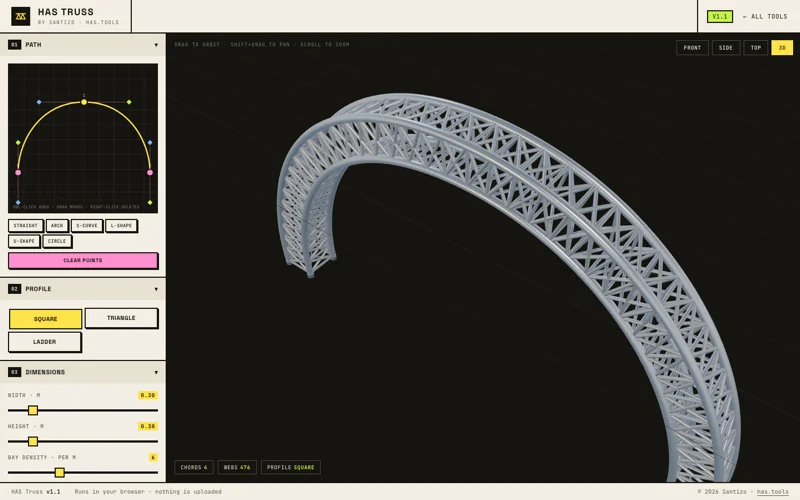The width and height of the screenshot is (800, 500).
Task: Switch to the Side view
Action: tap(726, 48)
